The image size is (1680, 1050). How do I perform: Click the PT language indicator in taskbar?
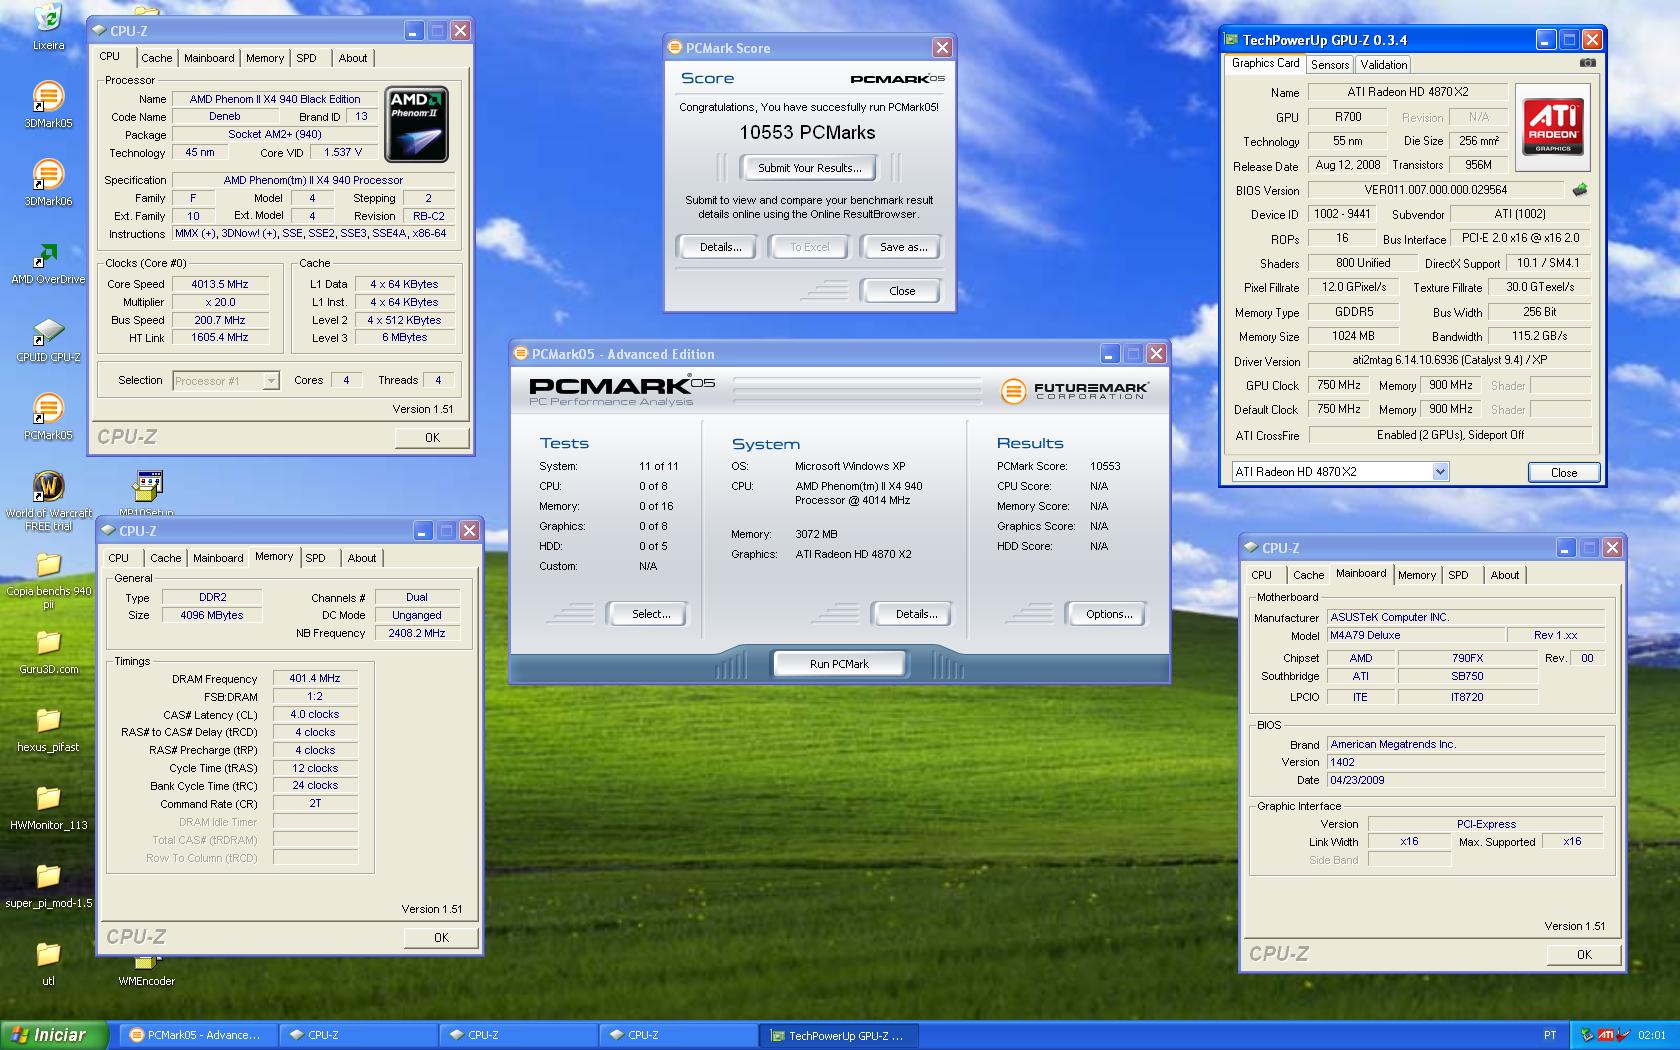click(x=1550, y=1035)
